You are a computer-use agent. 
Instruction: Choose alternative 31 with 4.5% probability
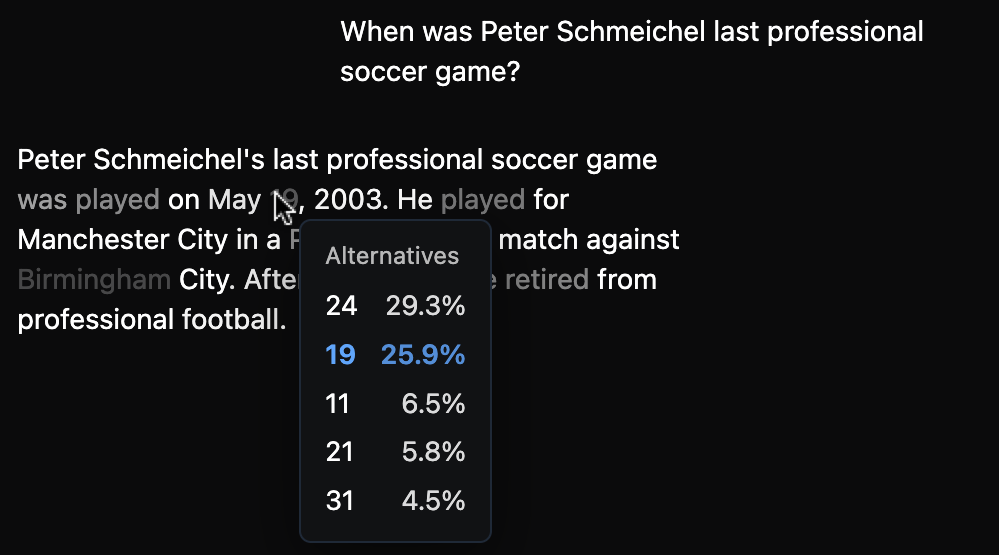pos(395,500)
